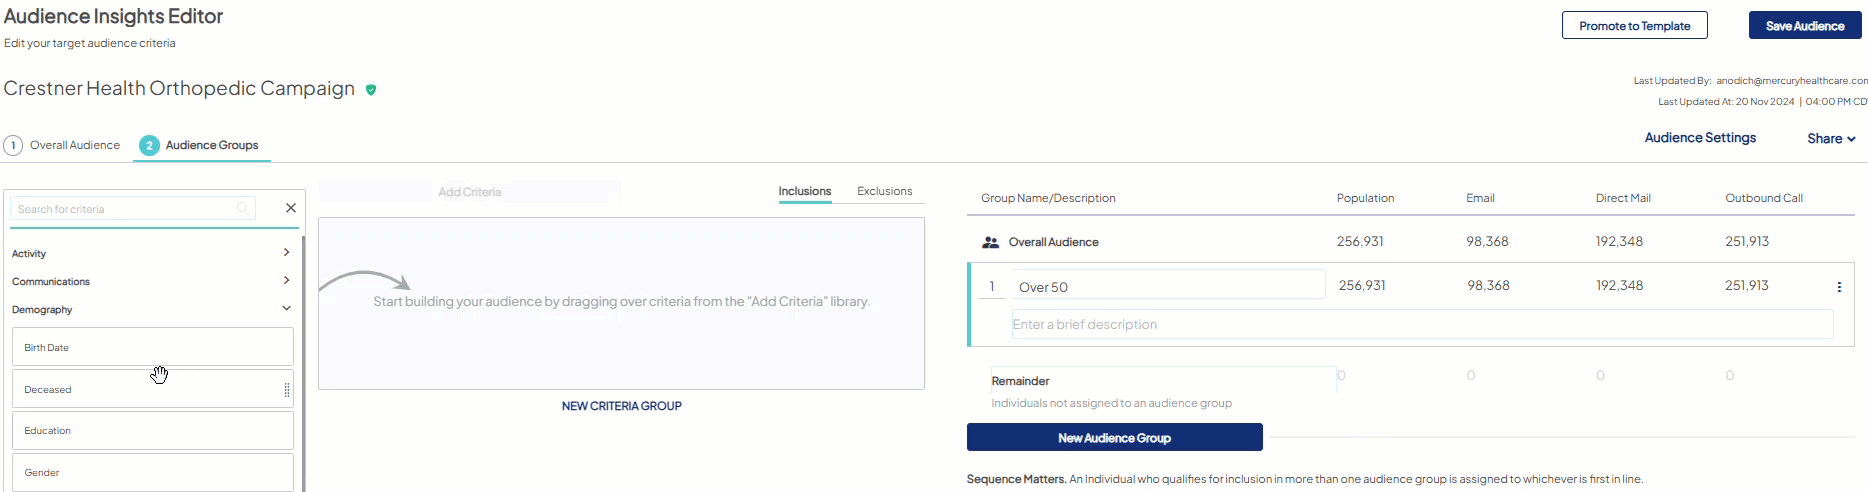
Task: Click the step 1 circle icon
Action: [x=13, y=146]
